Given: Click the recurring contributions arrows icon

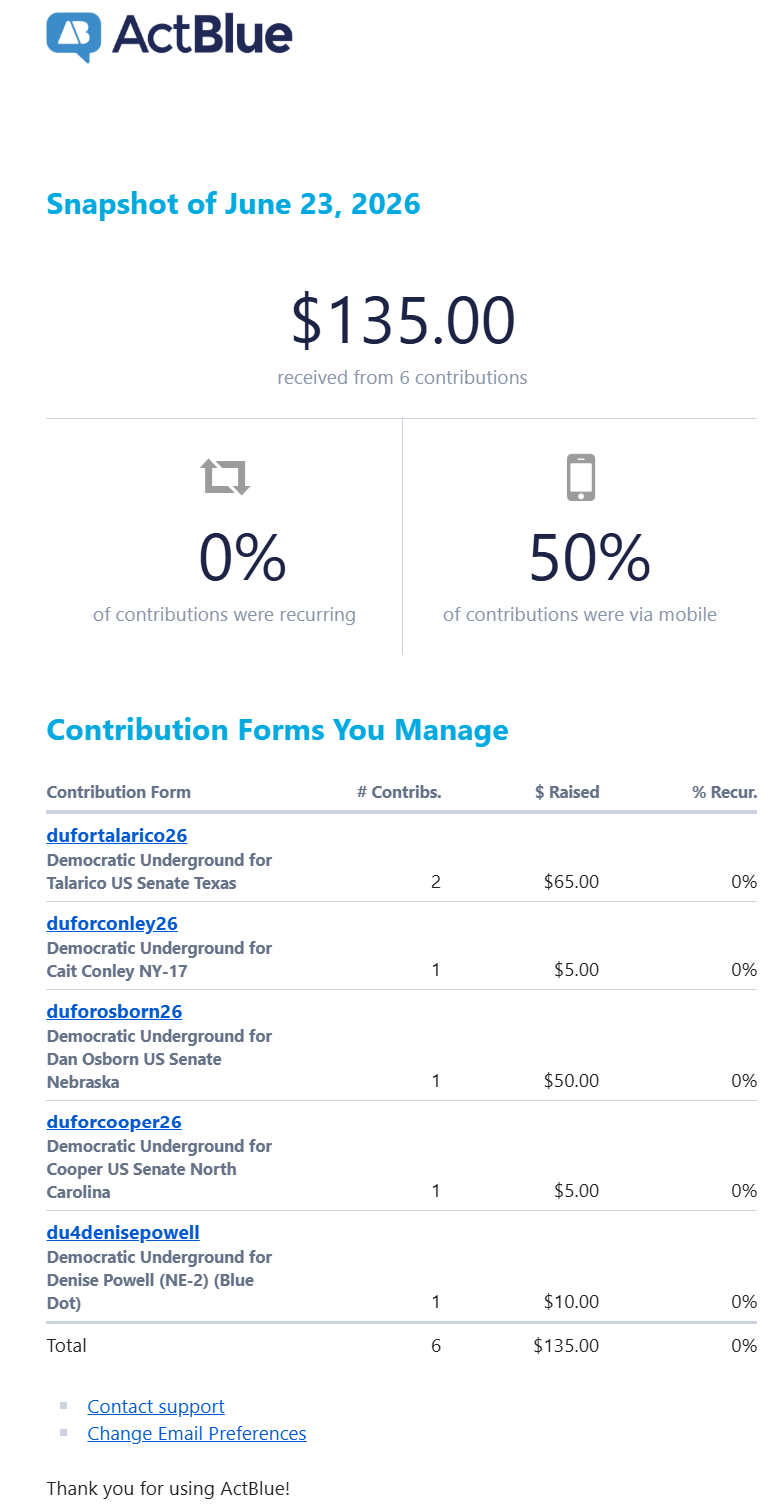Looking at the screenshot, I should 225,477.
